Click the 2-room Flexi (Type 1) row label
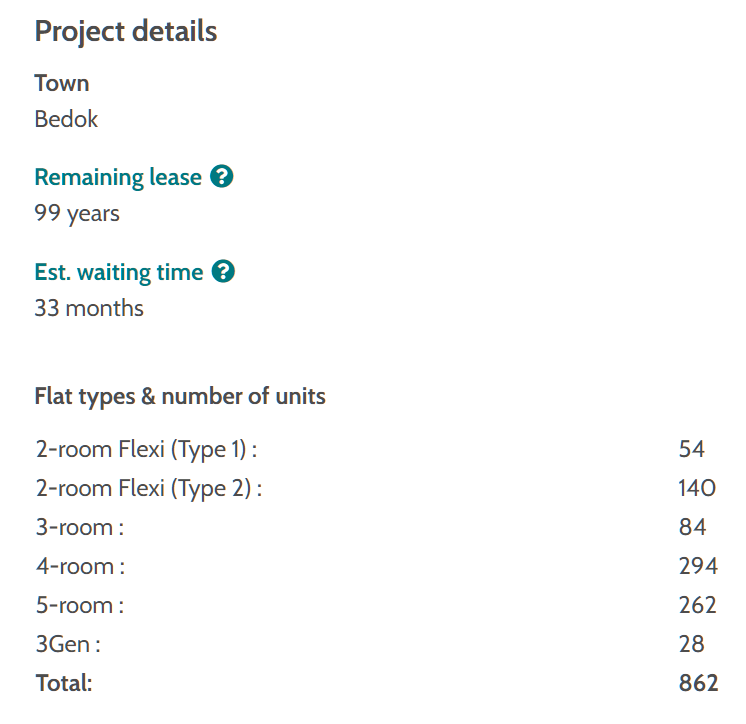 [x=146, y=449]
